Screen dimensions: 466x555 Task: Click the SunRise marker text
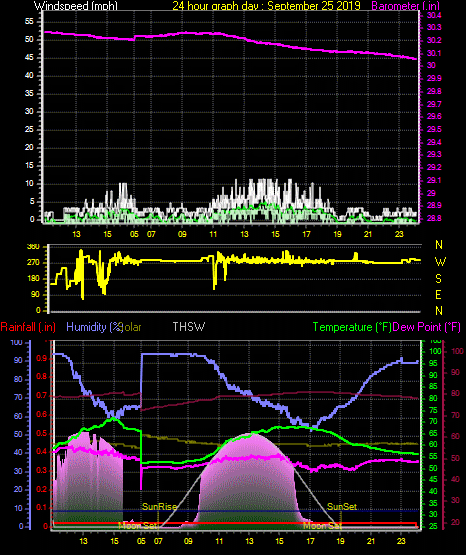coord(159,507)
